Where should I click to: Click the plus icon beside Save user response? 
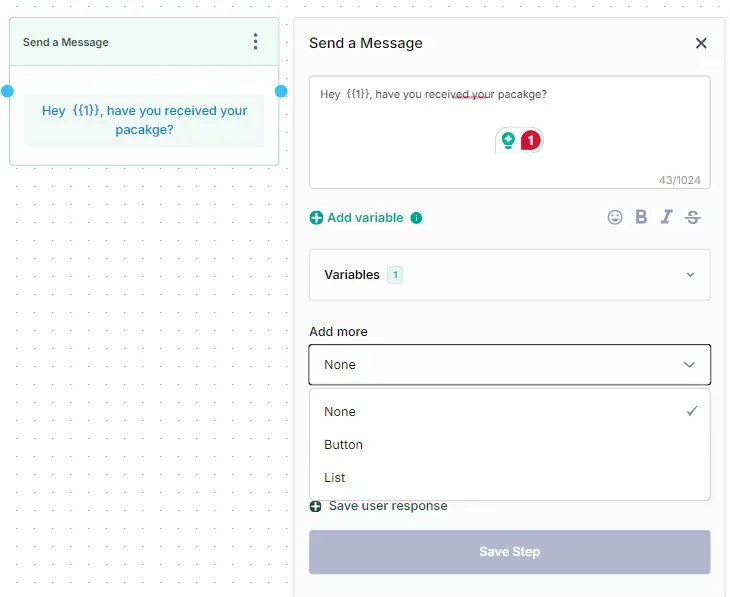point(316,506)
